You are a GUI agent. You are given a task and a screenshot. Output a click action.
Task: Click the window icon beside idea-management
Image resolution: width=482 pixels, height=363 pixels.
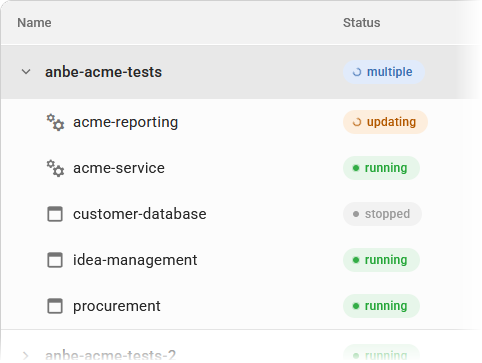[x=55, y=260]
